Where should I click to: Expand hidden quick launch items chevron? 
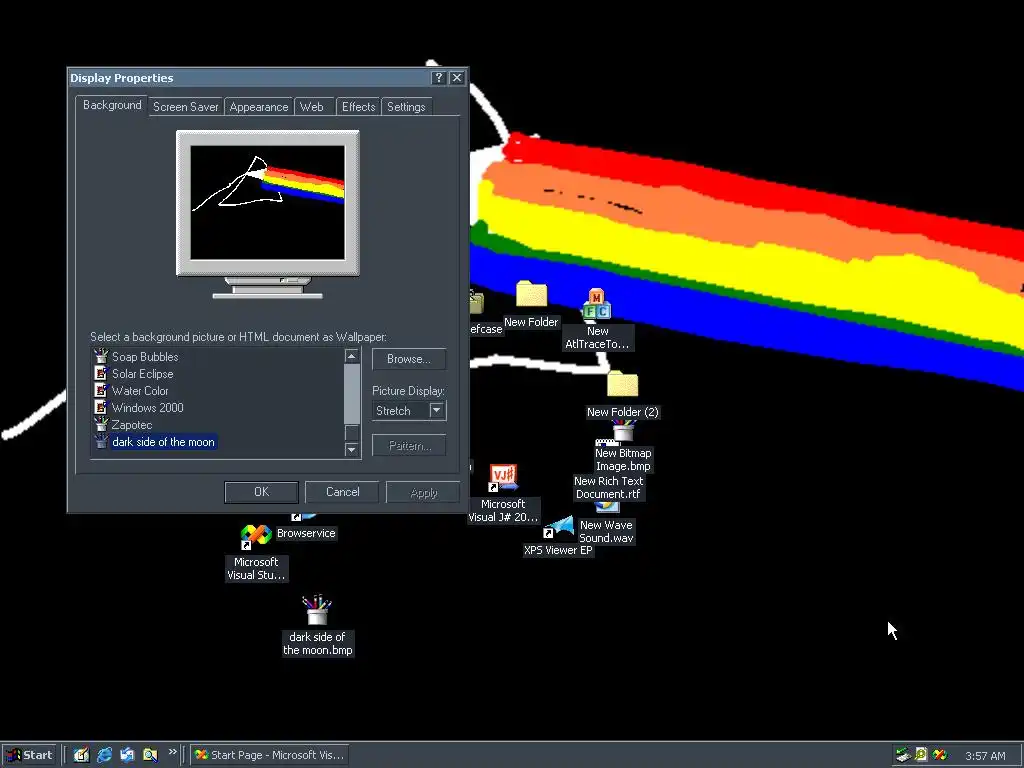(172, 752)
